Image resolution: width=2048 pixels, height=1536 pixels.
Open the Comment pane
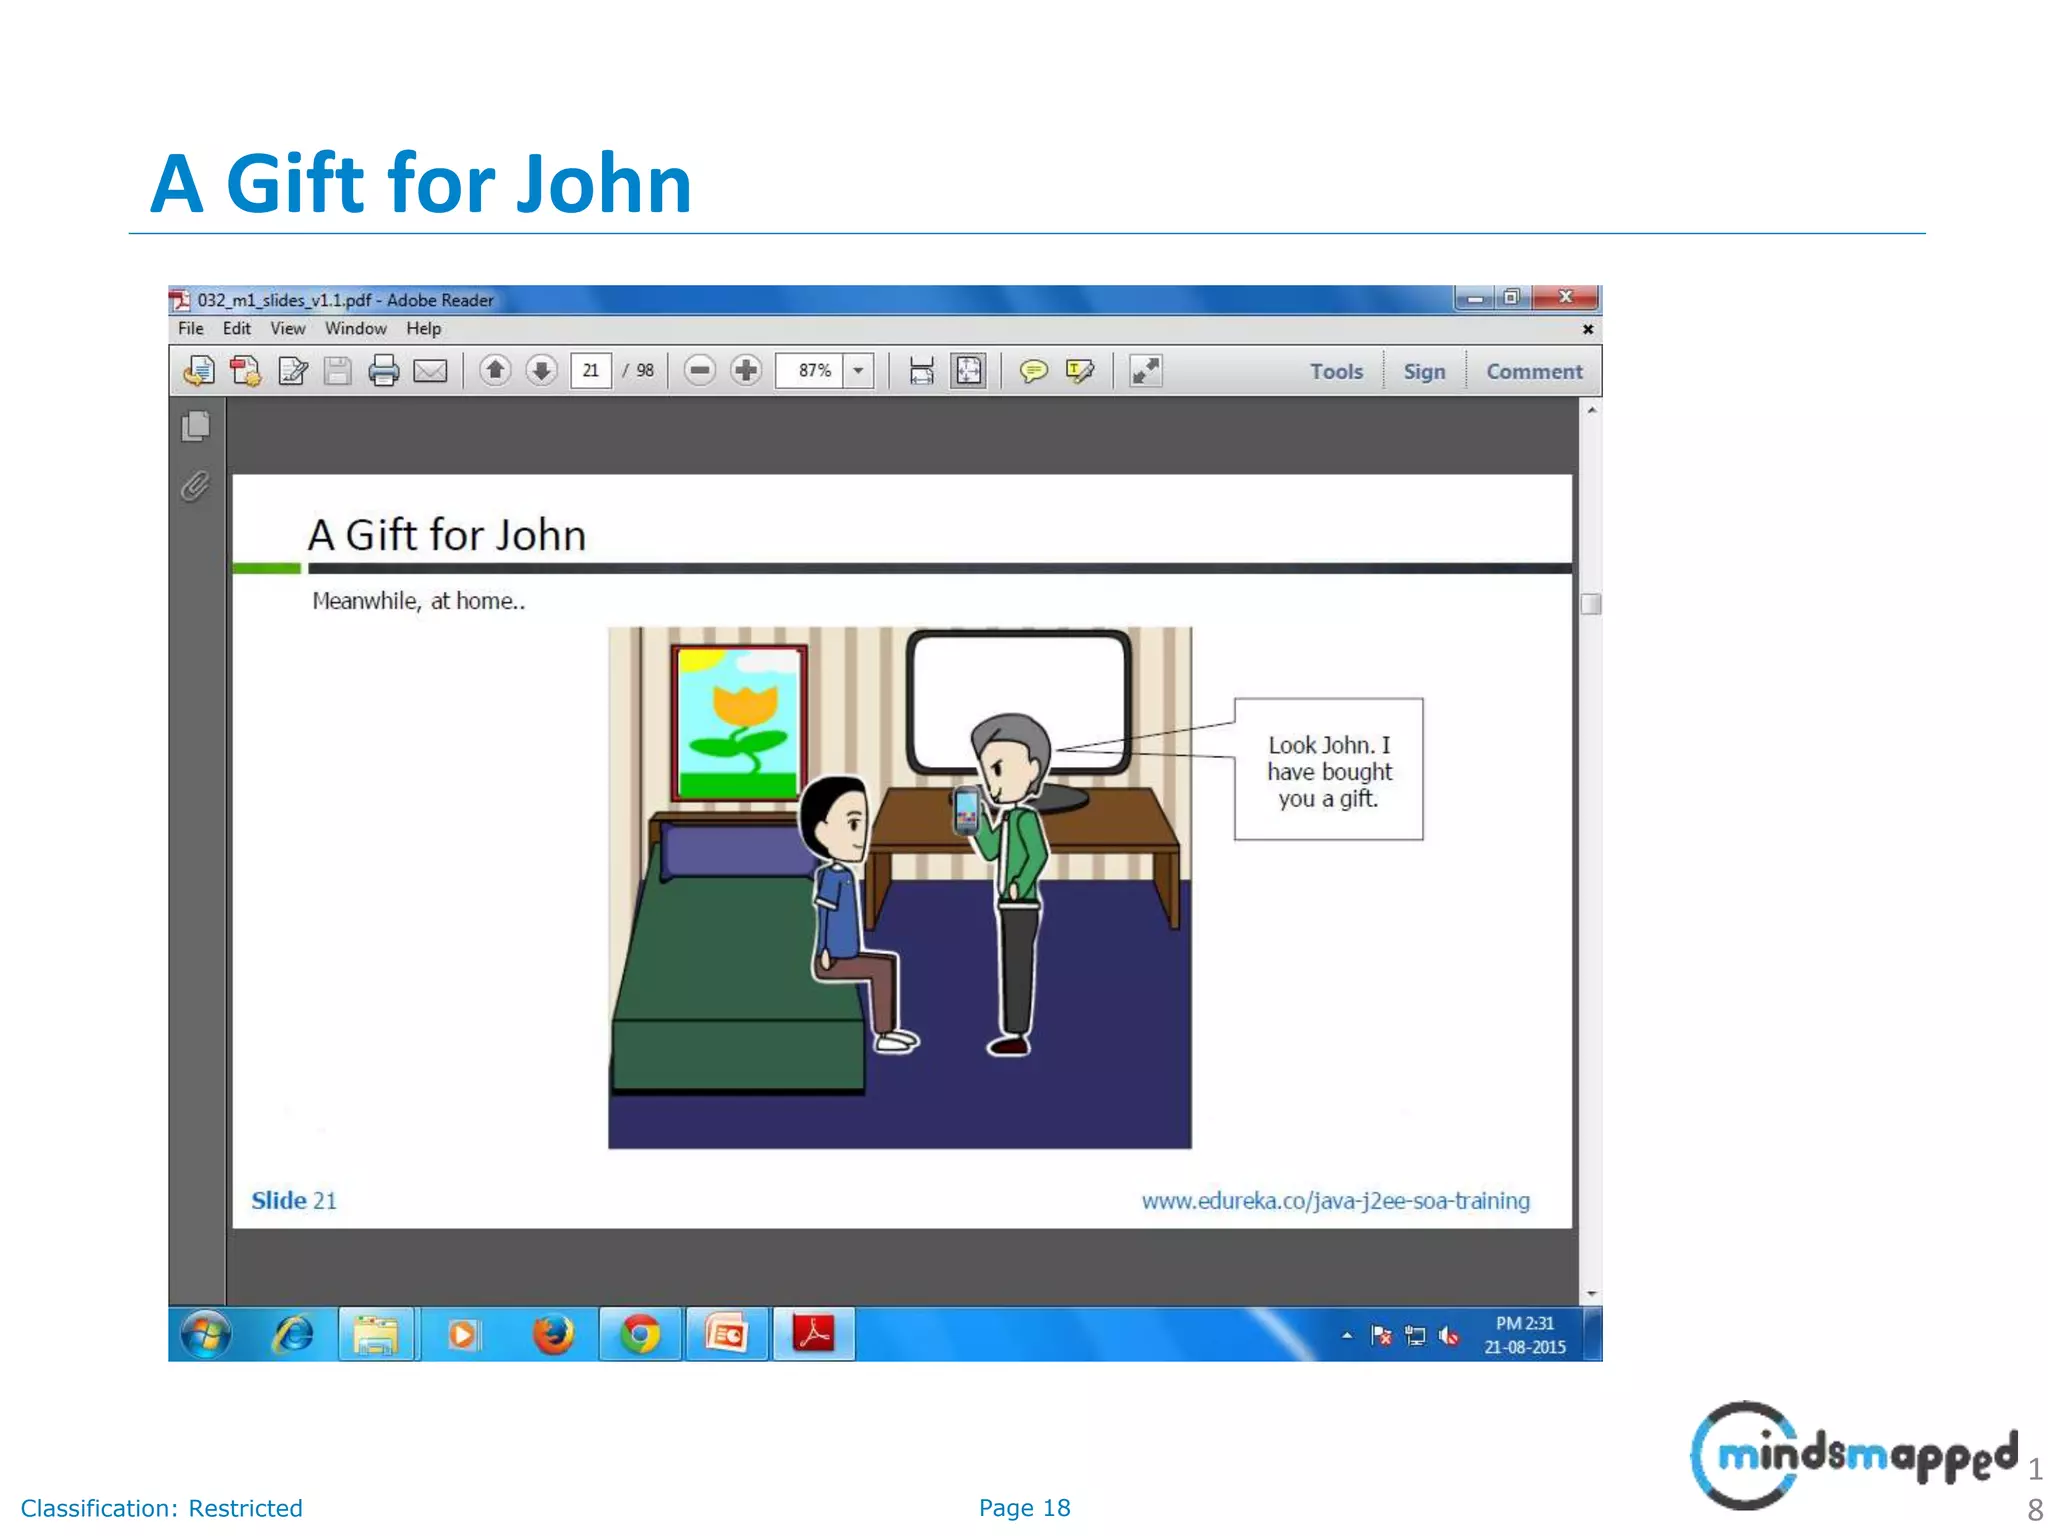point(1534,371)
